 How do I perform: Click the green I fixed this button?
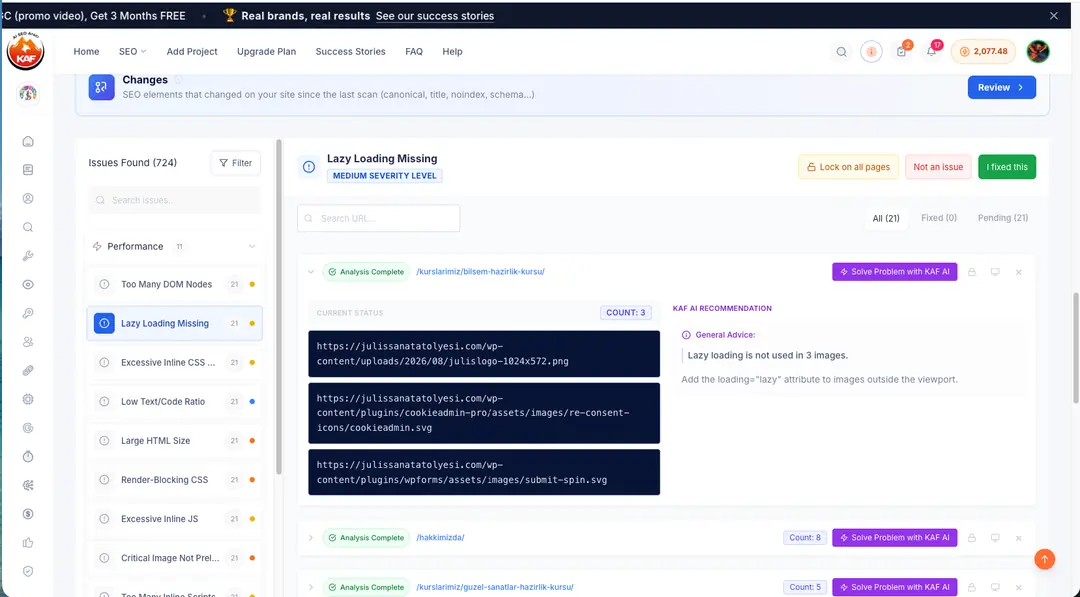coord(1006,167)
